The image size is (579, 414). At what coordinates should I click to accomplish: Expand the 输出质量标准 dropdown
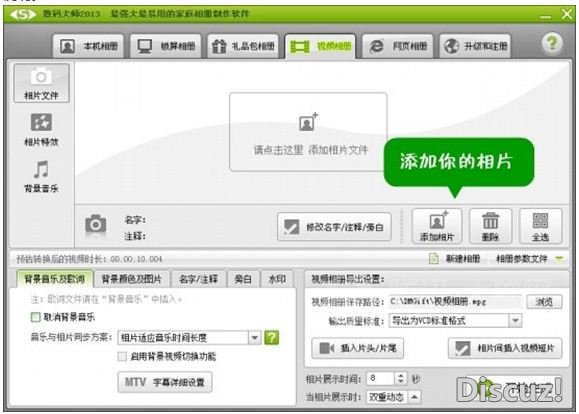(x=515, y=321)
